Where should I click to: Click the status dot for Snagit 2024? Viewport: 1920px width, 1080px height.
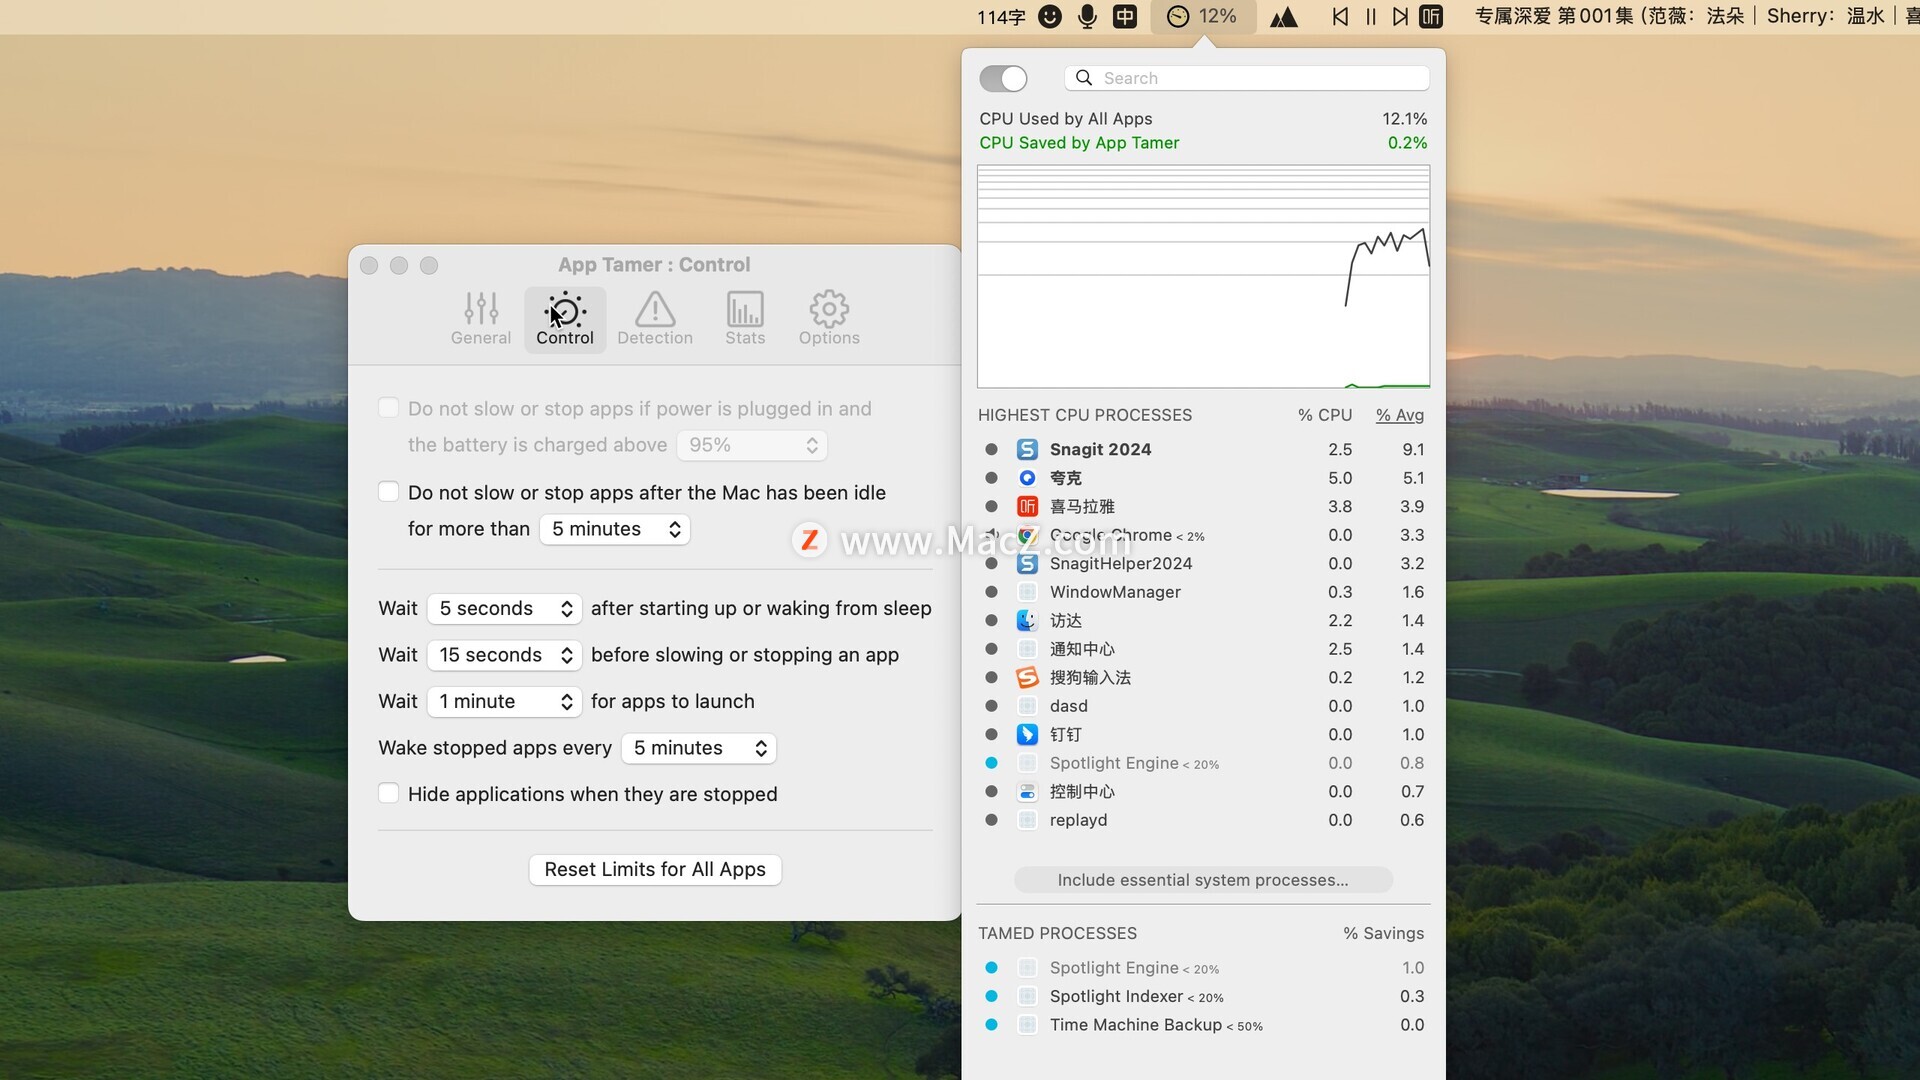[991, 450]
